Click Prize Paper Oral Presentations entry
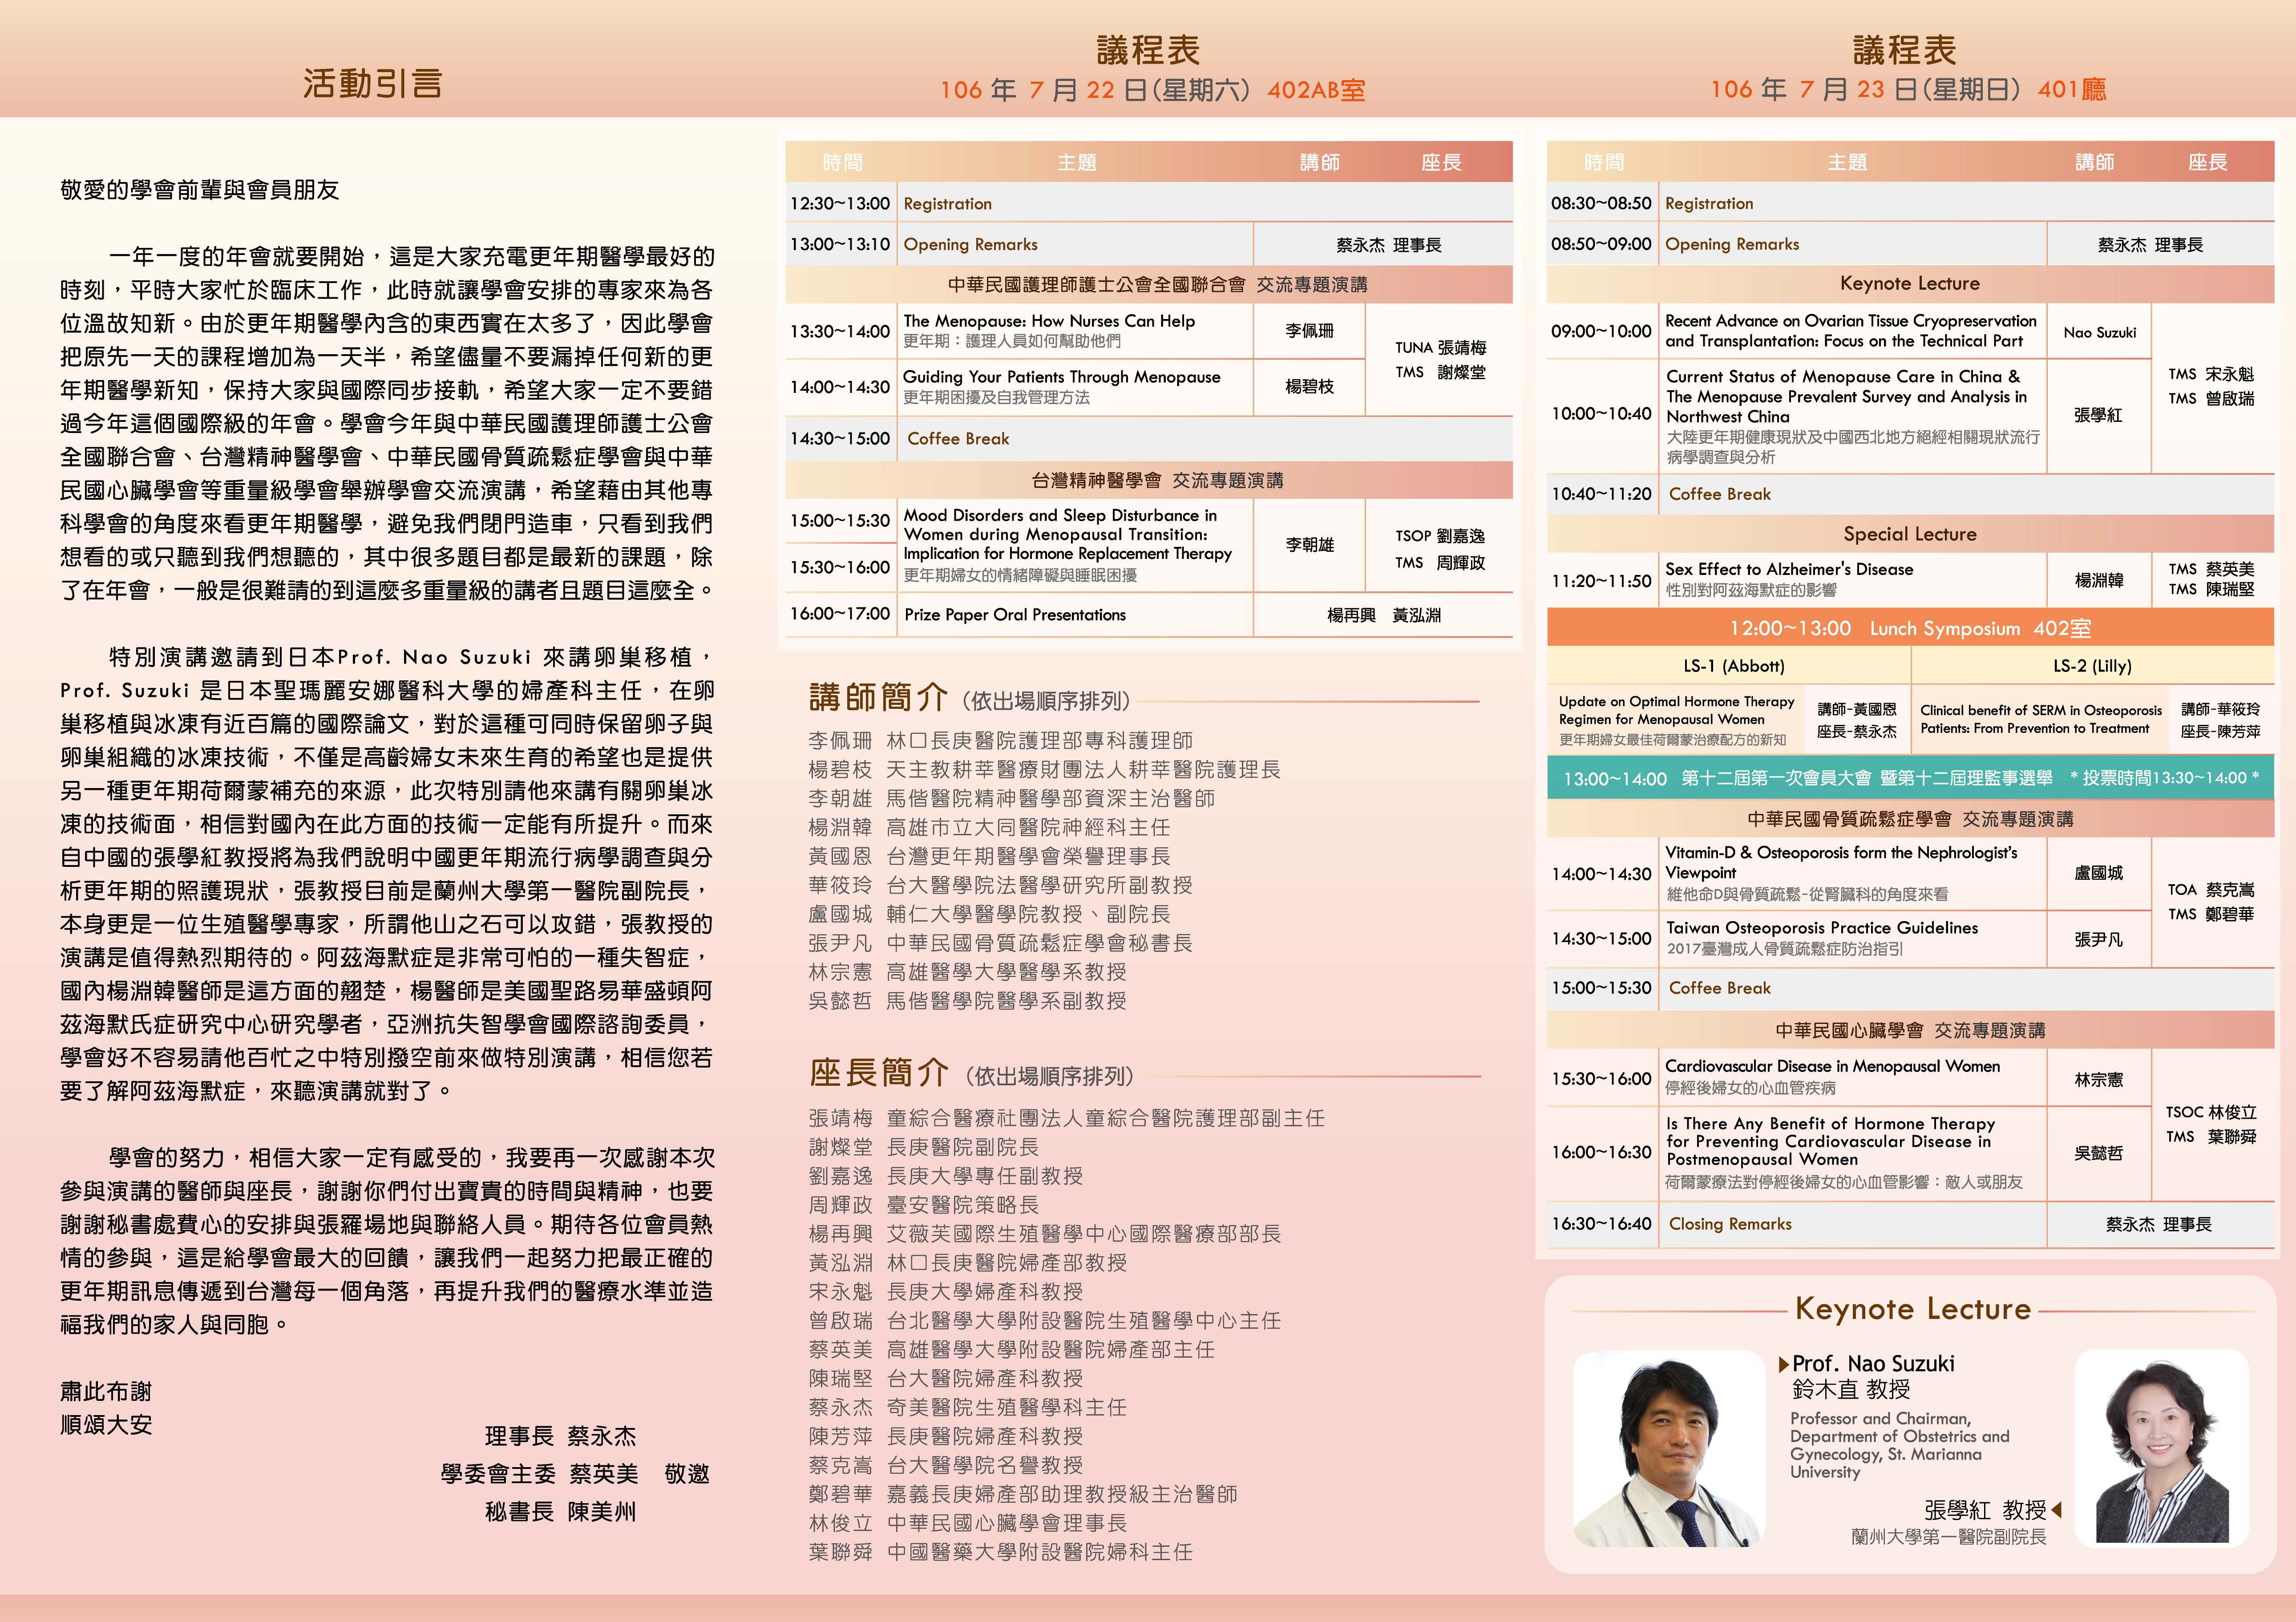 point(1015,615)
